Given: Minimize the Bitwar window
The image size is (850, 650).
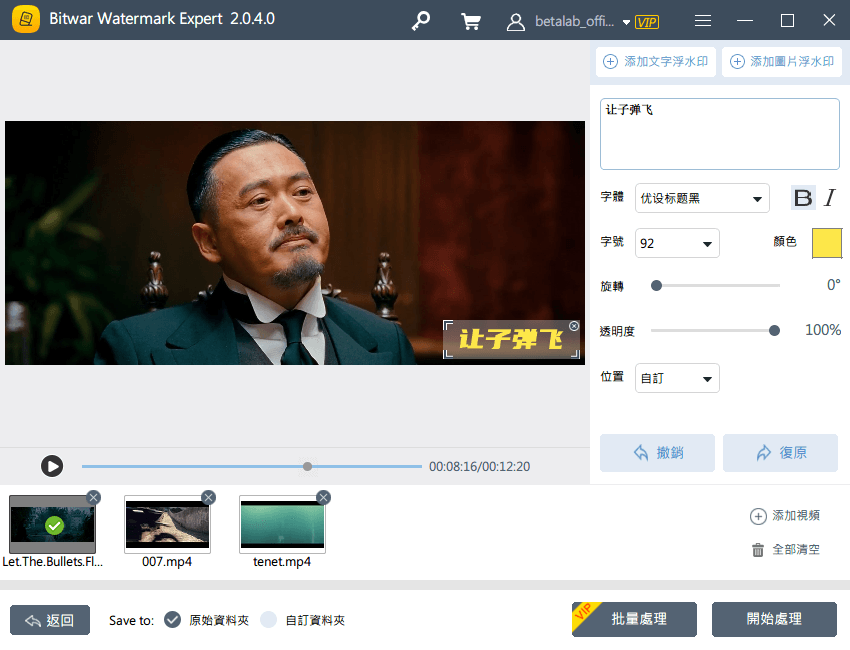Looking at the screenshot, I should [x=745, y=21].
